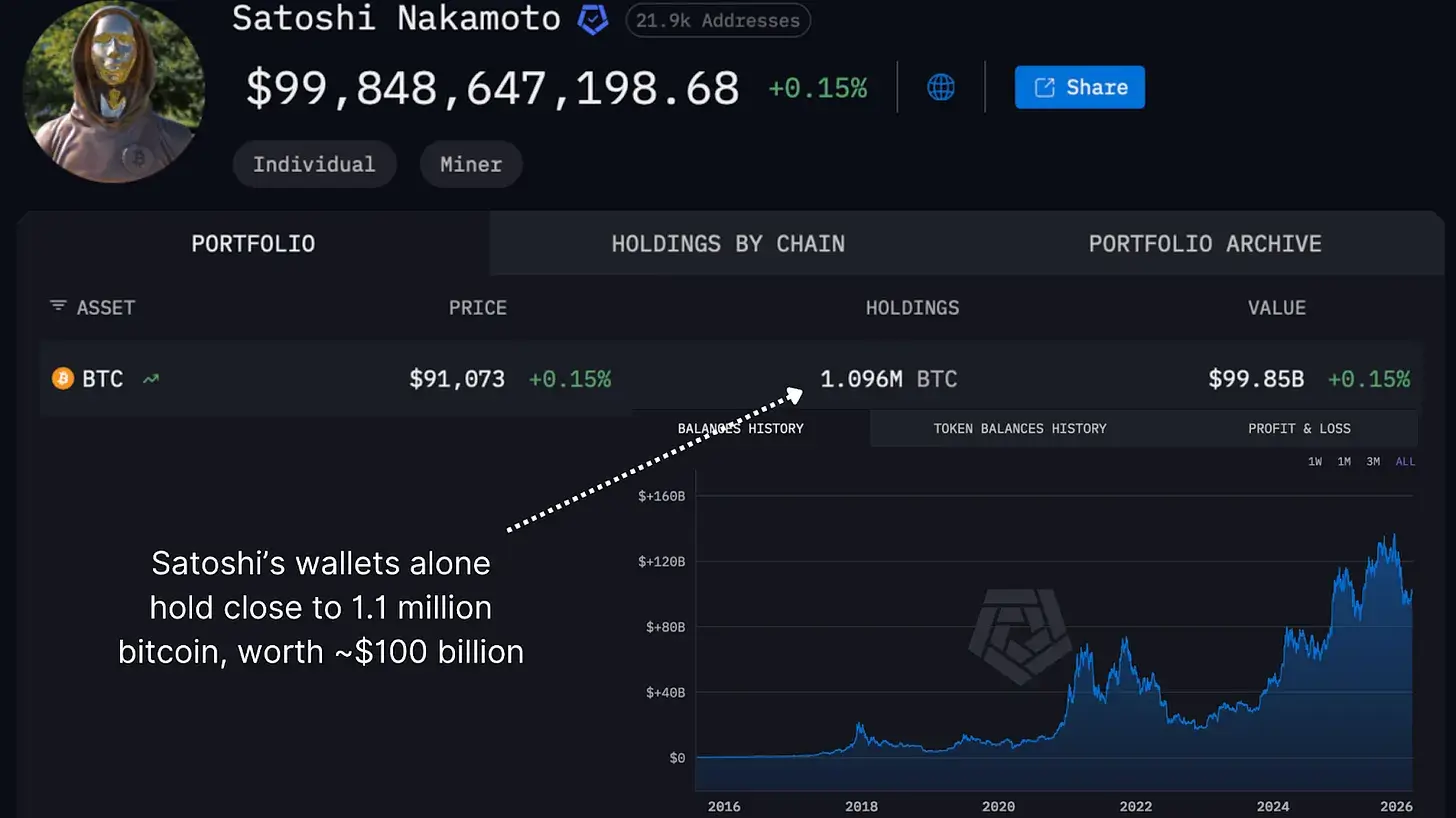Screen dimensions: 1456x818
Task: Click the 2021 peak on the balance chart
Action: [1084, 650]
